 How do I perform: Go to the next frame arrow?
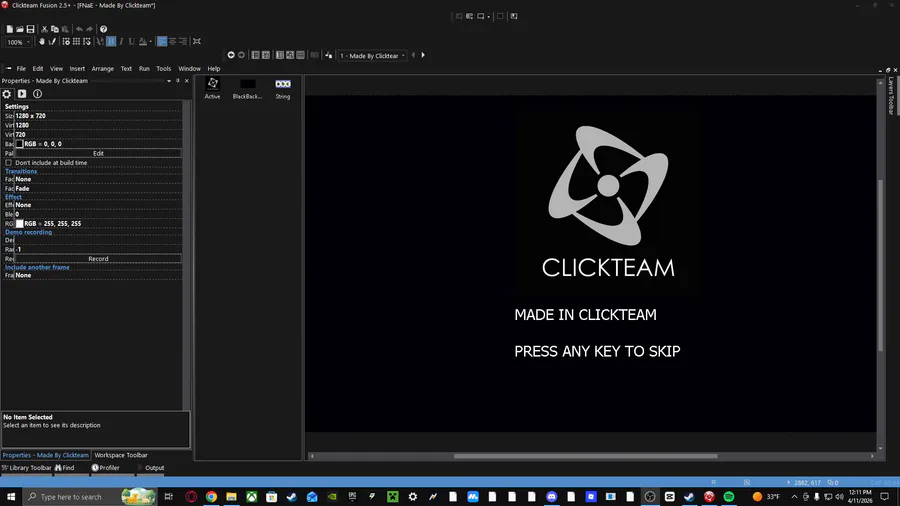pos(423,55)
